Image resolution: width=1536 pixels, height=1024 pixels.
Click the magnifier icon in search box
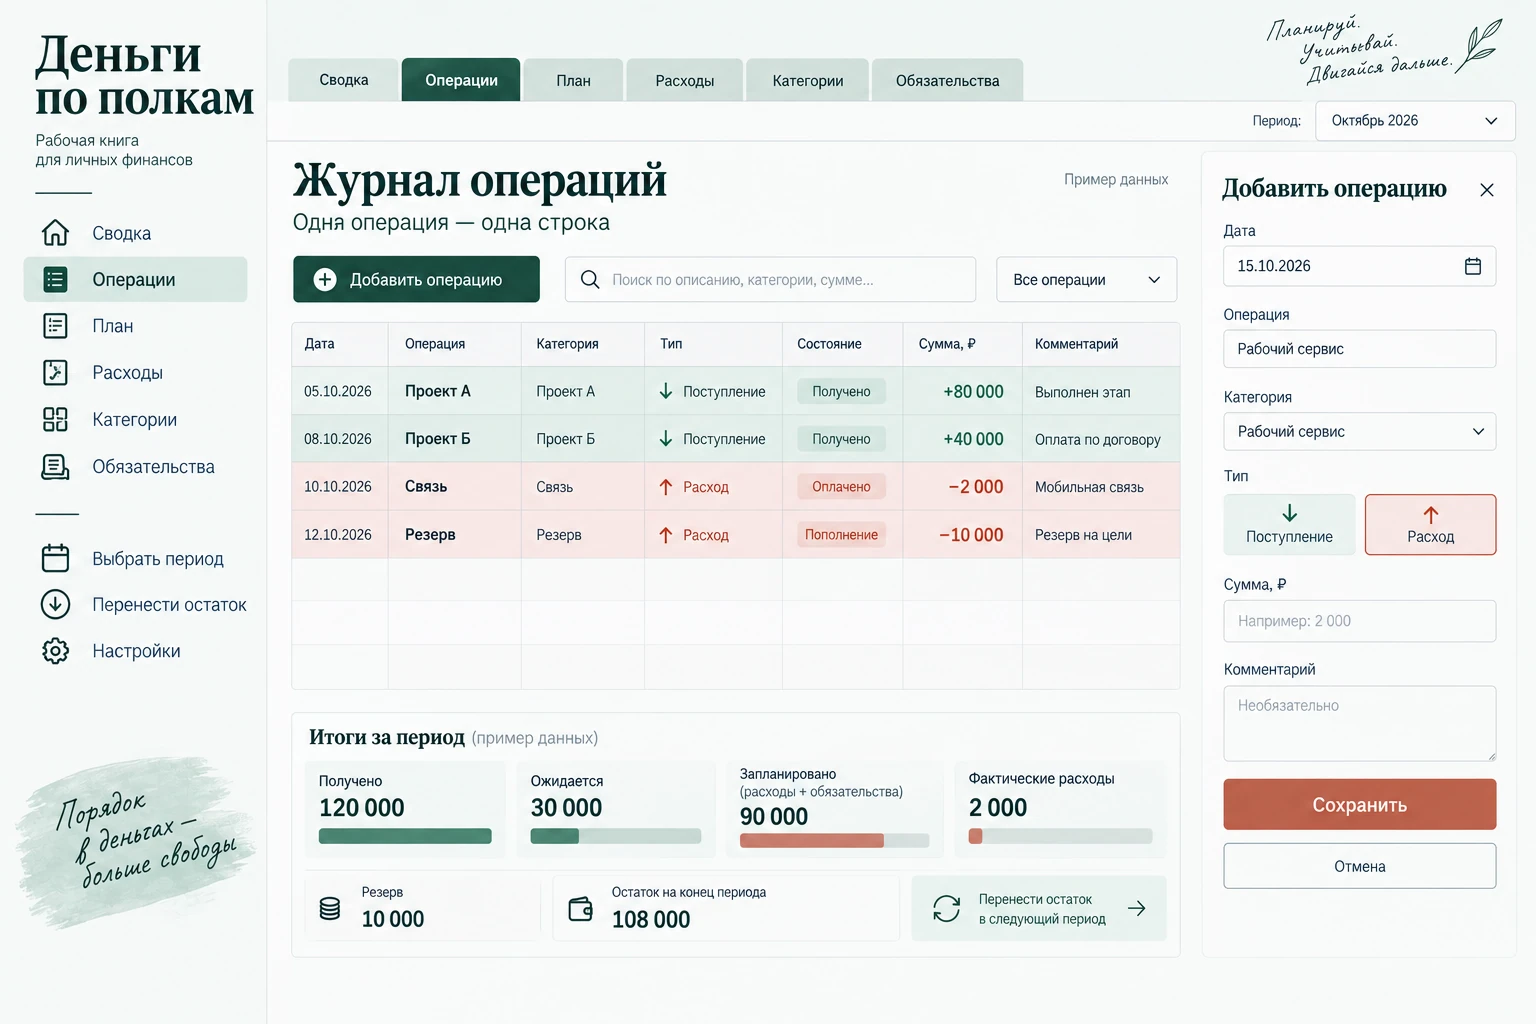tap(590, 280)
